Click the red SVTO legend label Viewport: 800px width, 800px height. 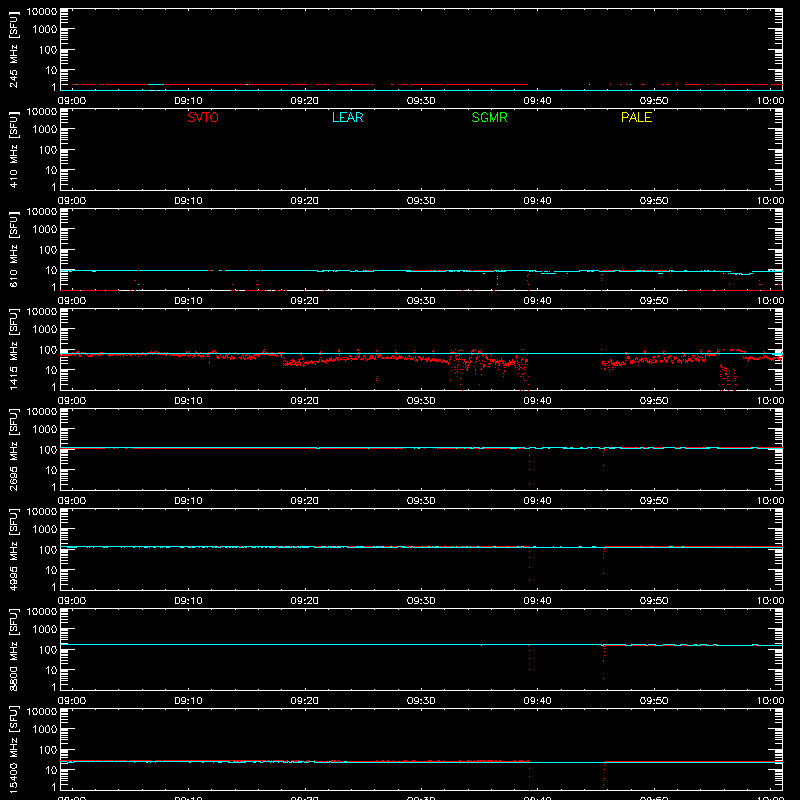[x=203, y=117]
